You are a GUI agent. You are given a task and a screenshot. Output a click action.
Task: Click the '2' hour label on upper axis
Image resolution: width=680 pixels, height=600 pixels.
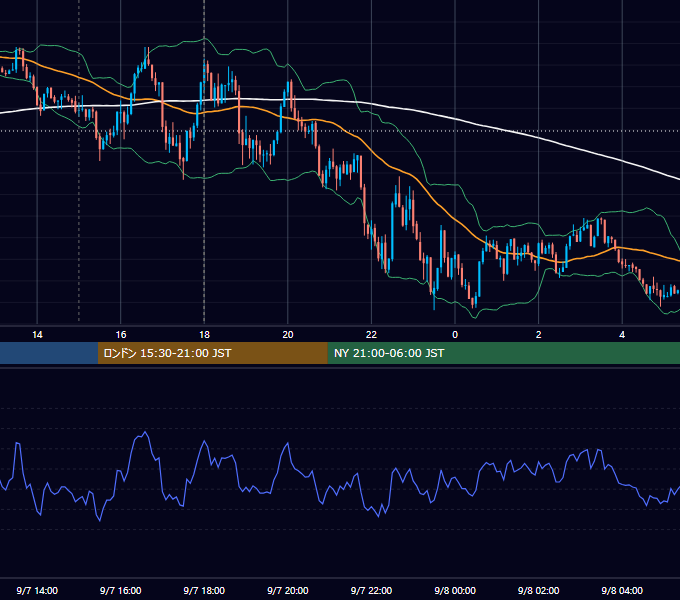coord(539,335)
